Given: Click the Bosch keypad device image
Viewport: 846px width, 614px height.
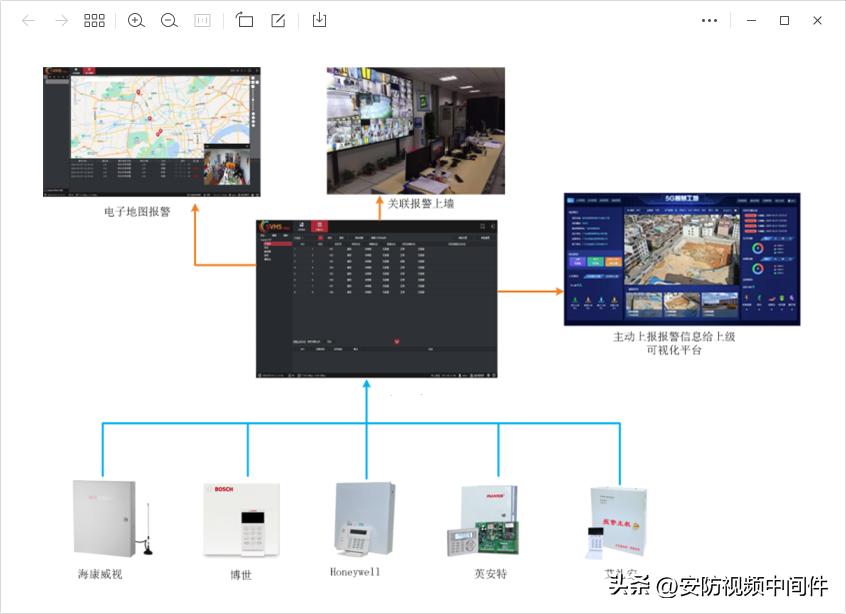Looking at the screenshot, I should pyautogui.click(x=240, y=517).
